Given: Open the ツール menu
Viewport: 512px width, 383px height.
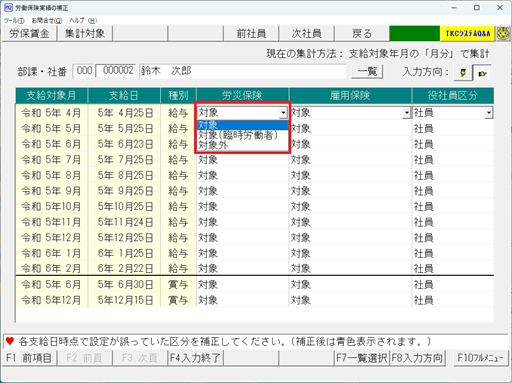Looking at the screenshot, I should click(x=14, y=20).
